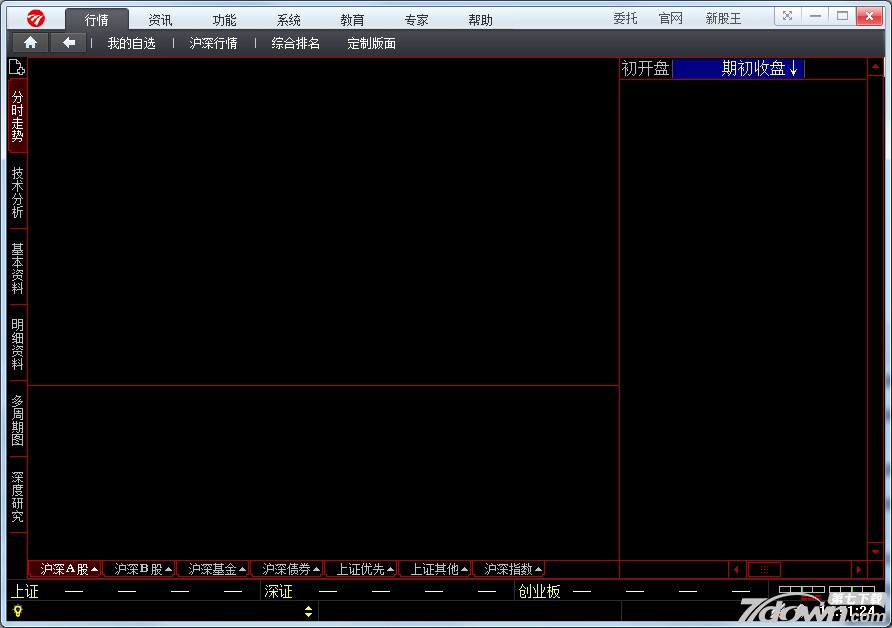Click the back arrow button
Screen dimensions: 892x628
[x=69, y=43]
